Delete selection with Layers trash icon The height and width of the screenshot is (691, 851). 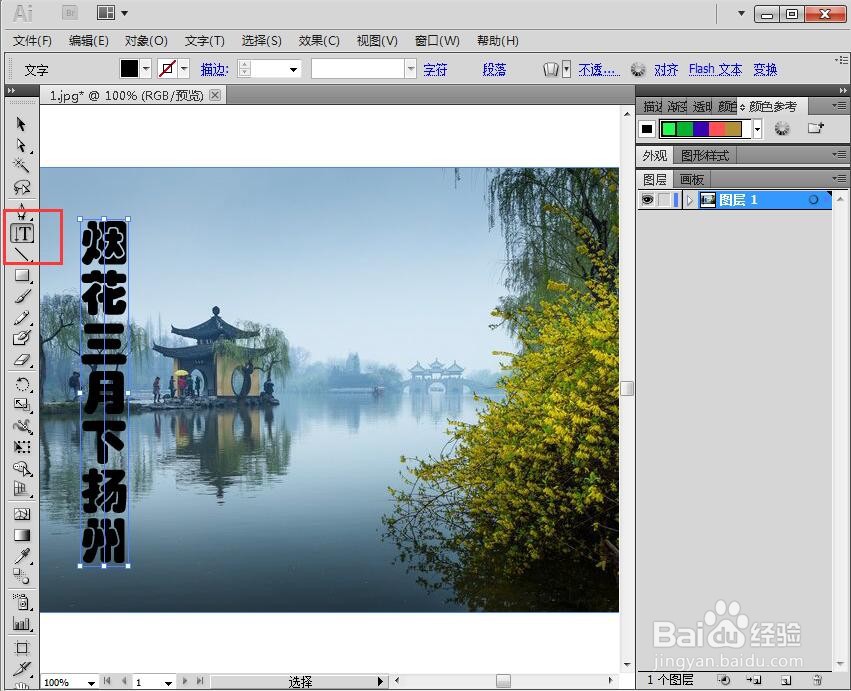click(x=817, y=680)
